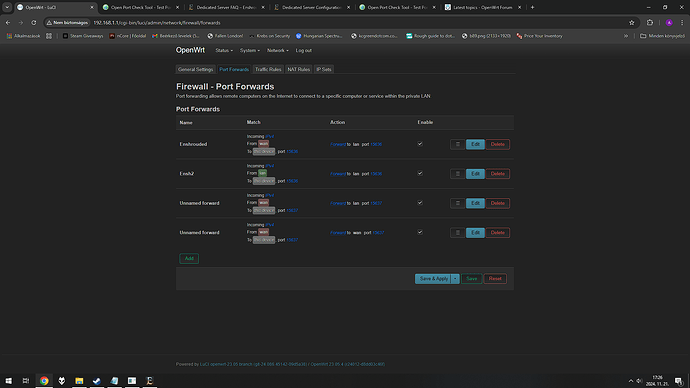Image resolution: width=690 pixels, height=388 pixels.
Task: Uncheck the Ensh2 rule enable checkbox
Action: [x=420, y=173]
